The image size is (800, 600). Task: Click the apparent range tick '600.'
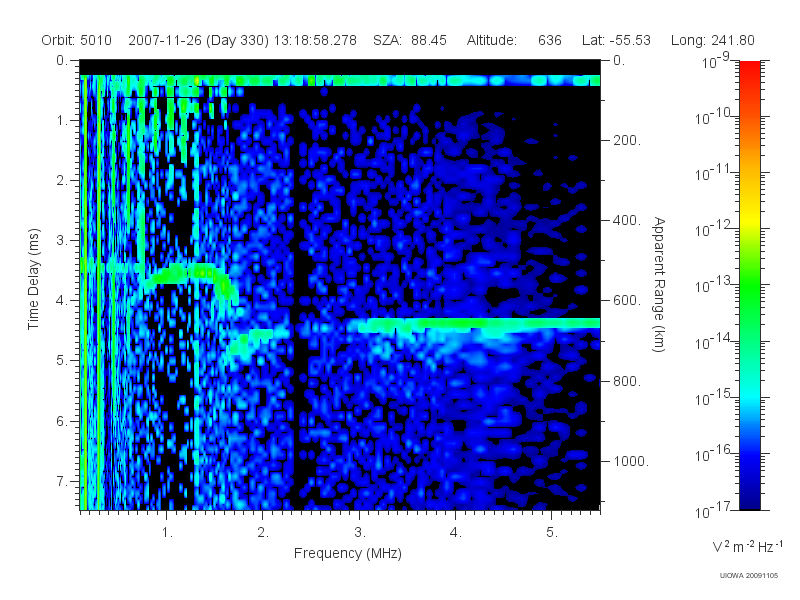pyautogui.click(x=627, y=301)
